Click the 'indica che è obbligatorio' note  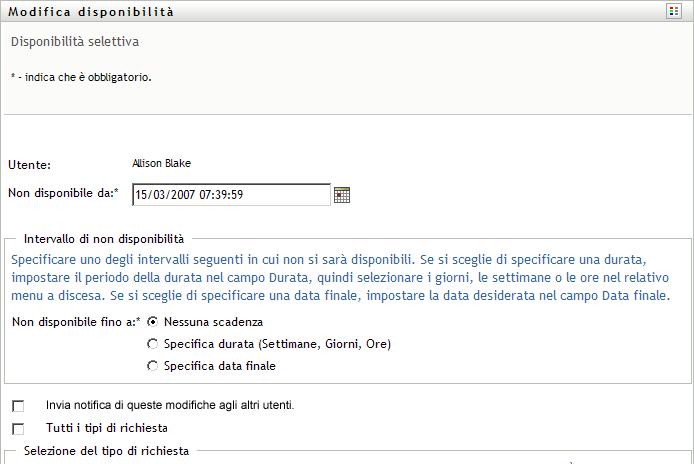pos(84,77)
